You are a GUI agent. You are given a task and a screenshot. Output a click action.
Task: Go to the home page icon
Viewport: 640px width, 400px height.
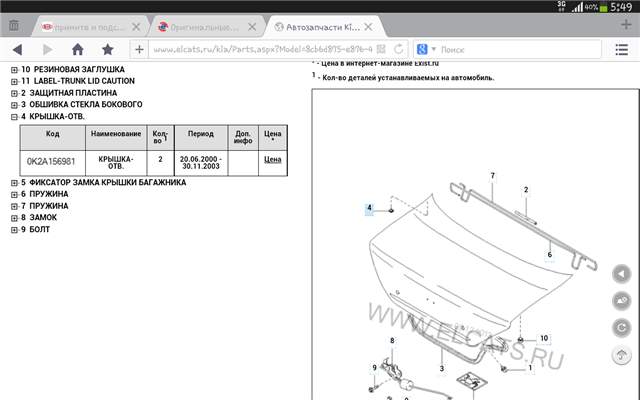click(78, 49)
